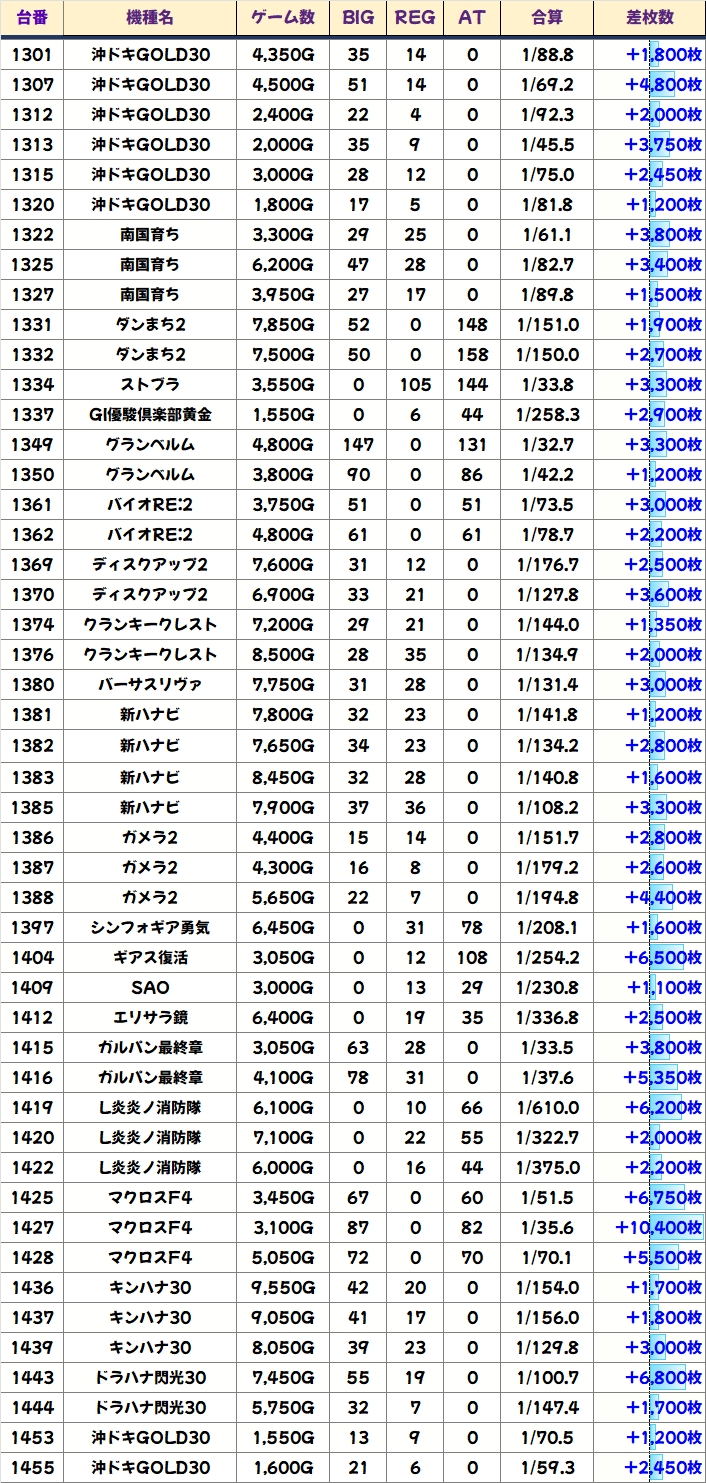Click the +10,400枚 difference value
The image size is (706, 1483).
(657, 1227)
